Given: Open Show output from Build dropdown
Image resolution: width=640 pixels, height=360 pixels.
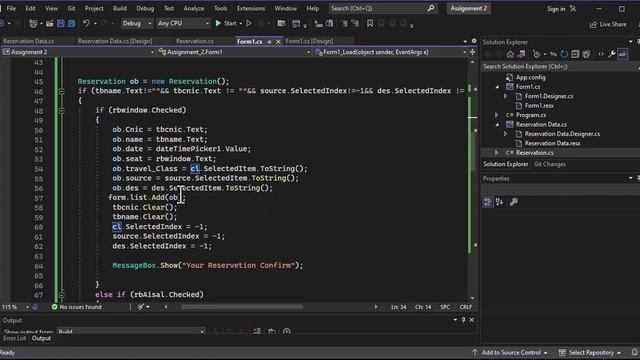Looking at the screenshot, I should (x=131, y=331).
